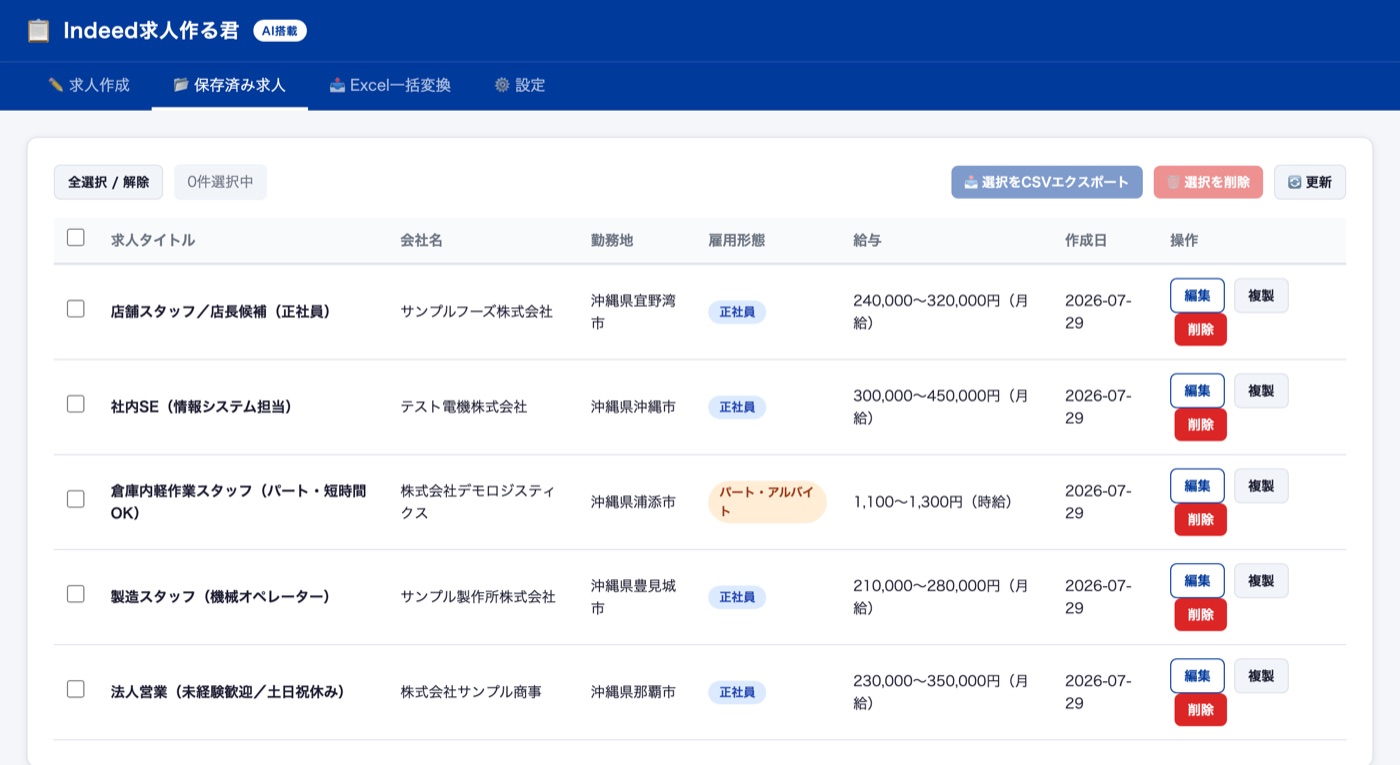
Task: Click the 全選択 / 解除 button
Action: point(108,182)
